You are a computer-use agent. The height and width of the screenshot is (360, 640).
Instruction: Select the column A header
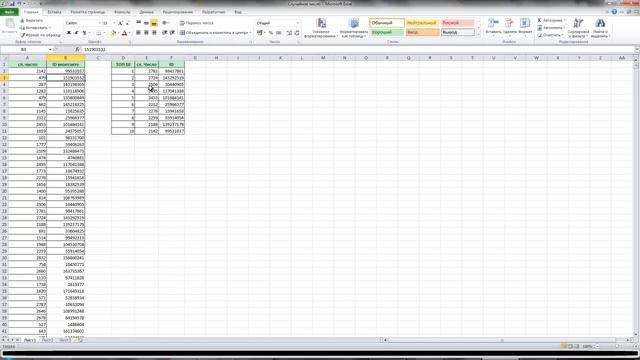27,58
